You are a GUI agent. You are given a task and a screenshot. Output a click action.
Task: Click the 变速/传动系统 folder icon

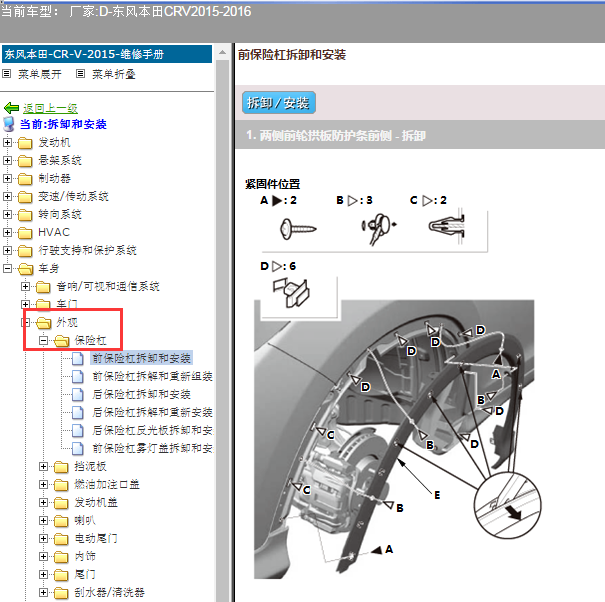pyautogui.click(x=25, y=197)
